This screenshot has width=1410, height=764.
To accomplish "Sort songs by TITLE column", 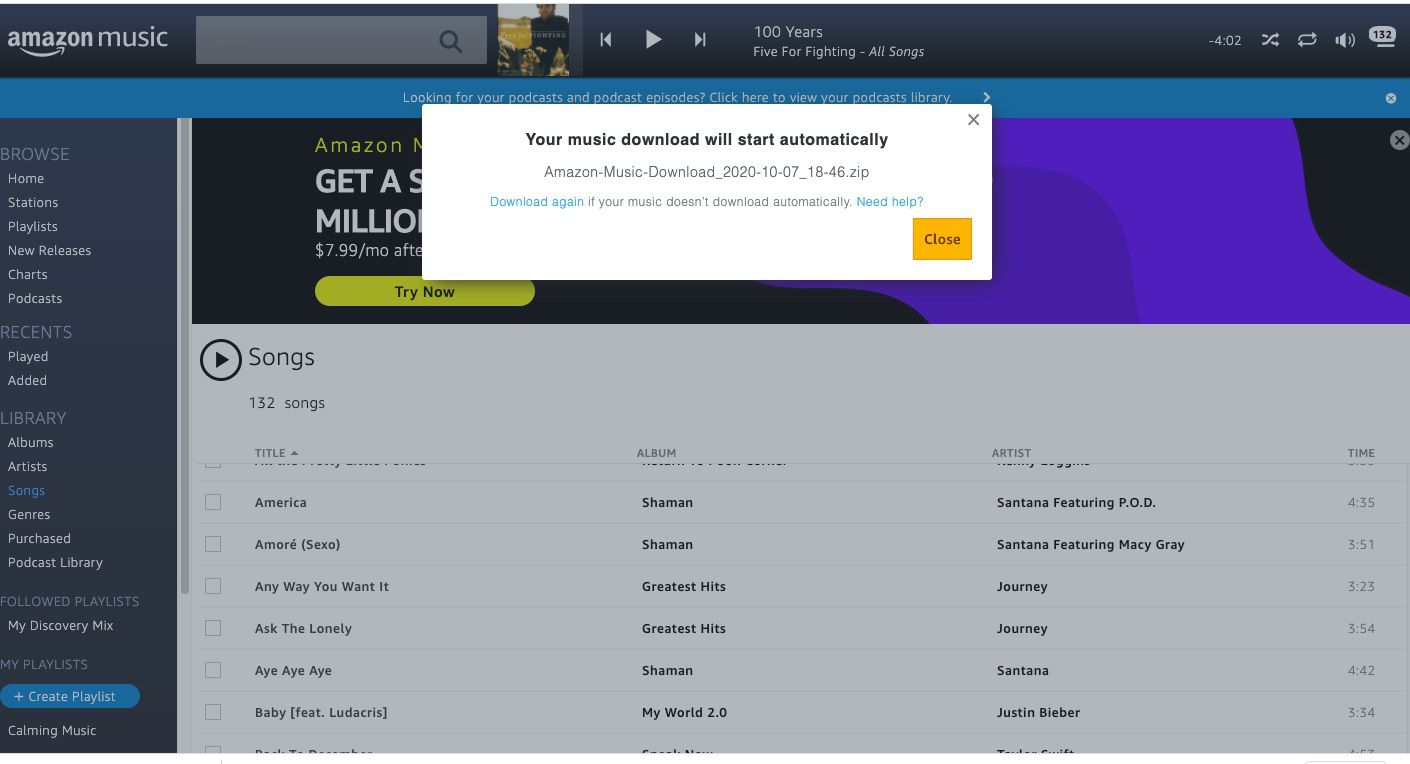I will pos(276,453).
